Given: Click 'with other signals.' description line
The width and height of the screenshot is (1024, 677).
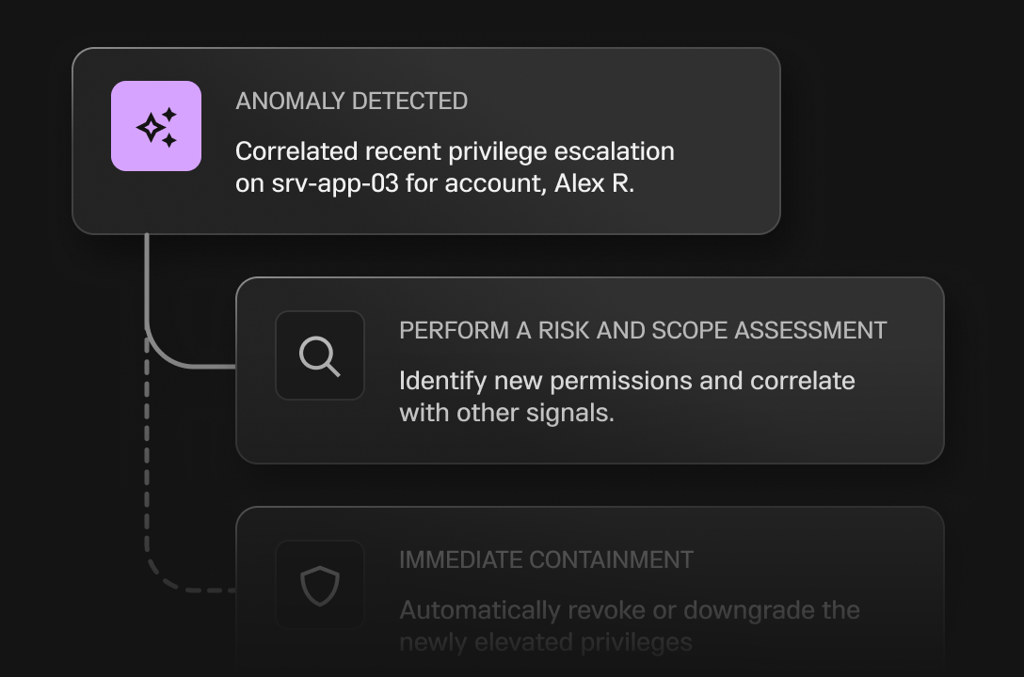Looking at the screenshot, I should 506,412.
